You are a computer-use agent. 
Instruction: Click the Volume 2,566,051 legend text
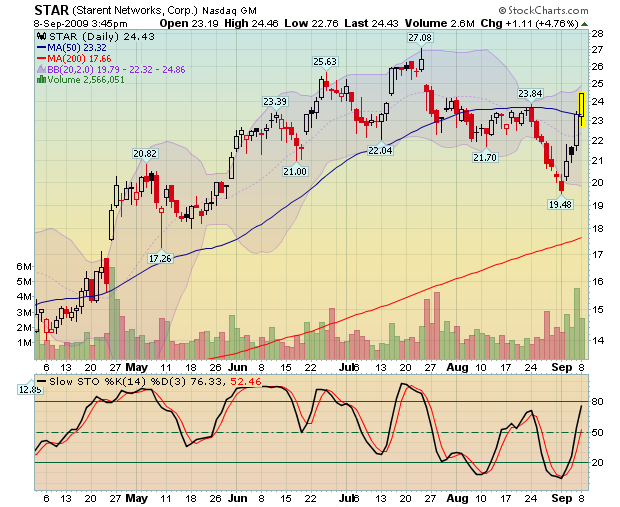(86, 80)
